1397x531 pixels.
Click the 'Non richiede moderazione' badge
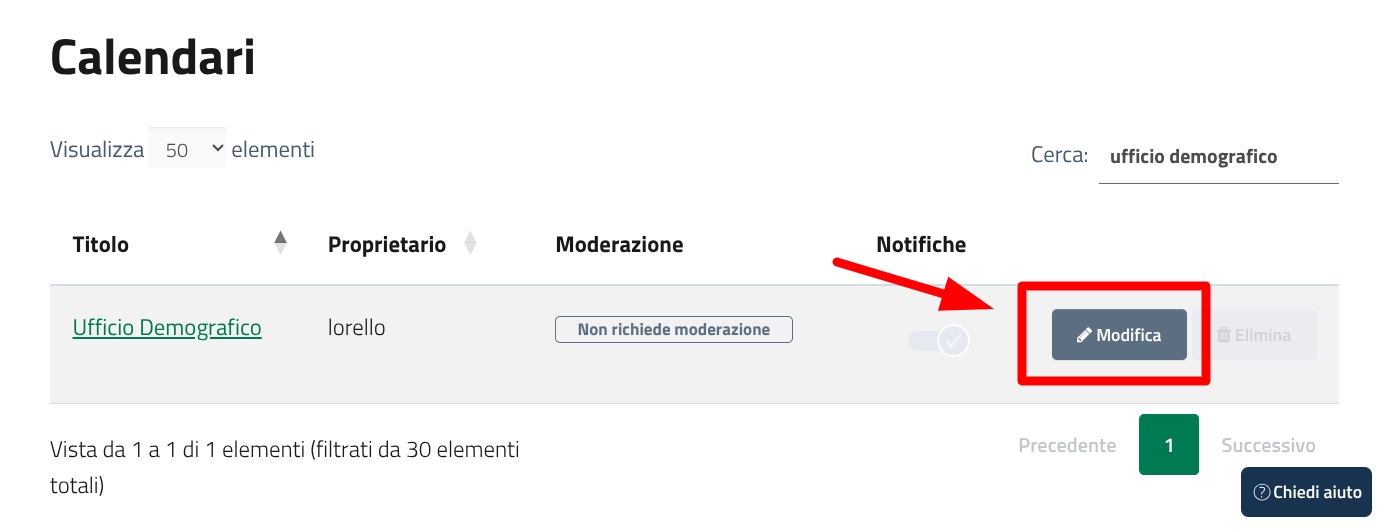point(673,329)
